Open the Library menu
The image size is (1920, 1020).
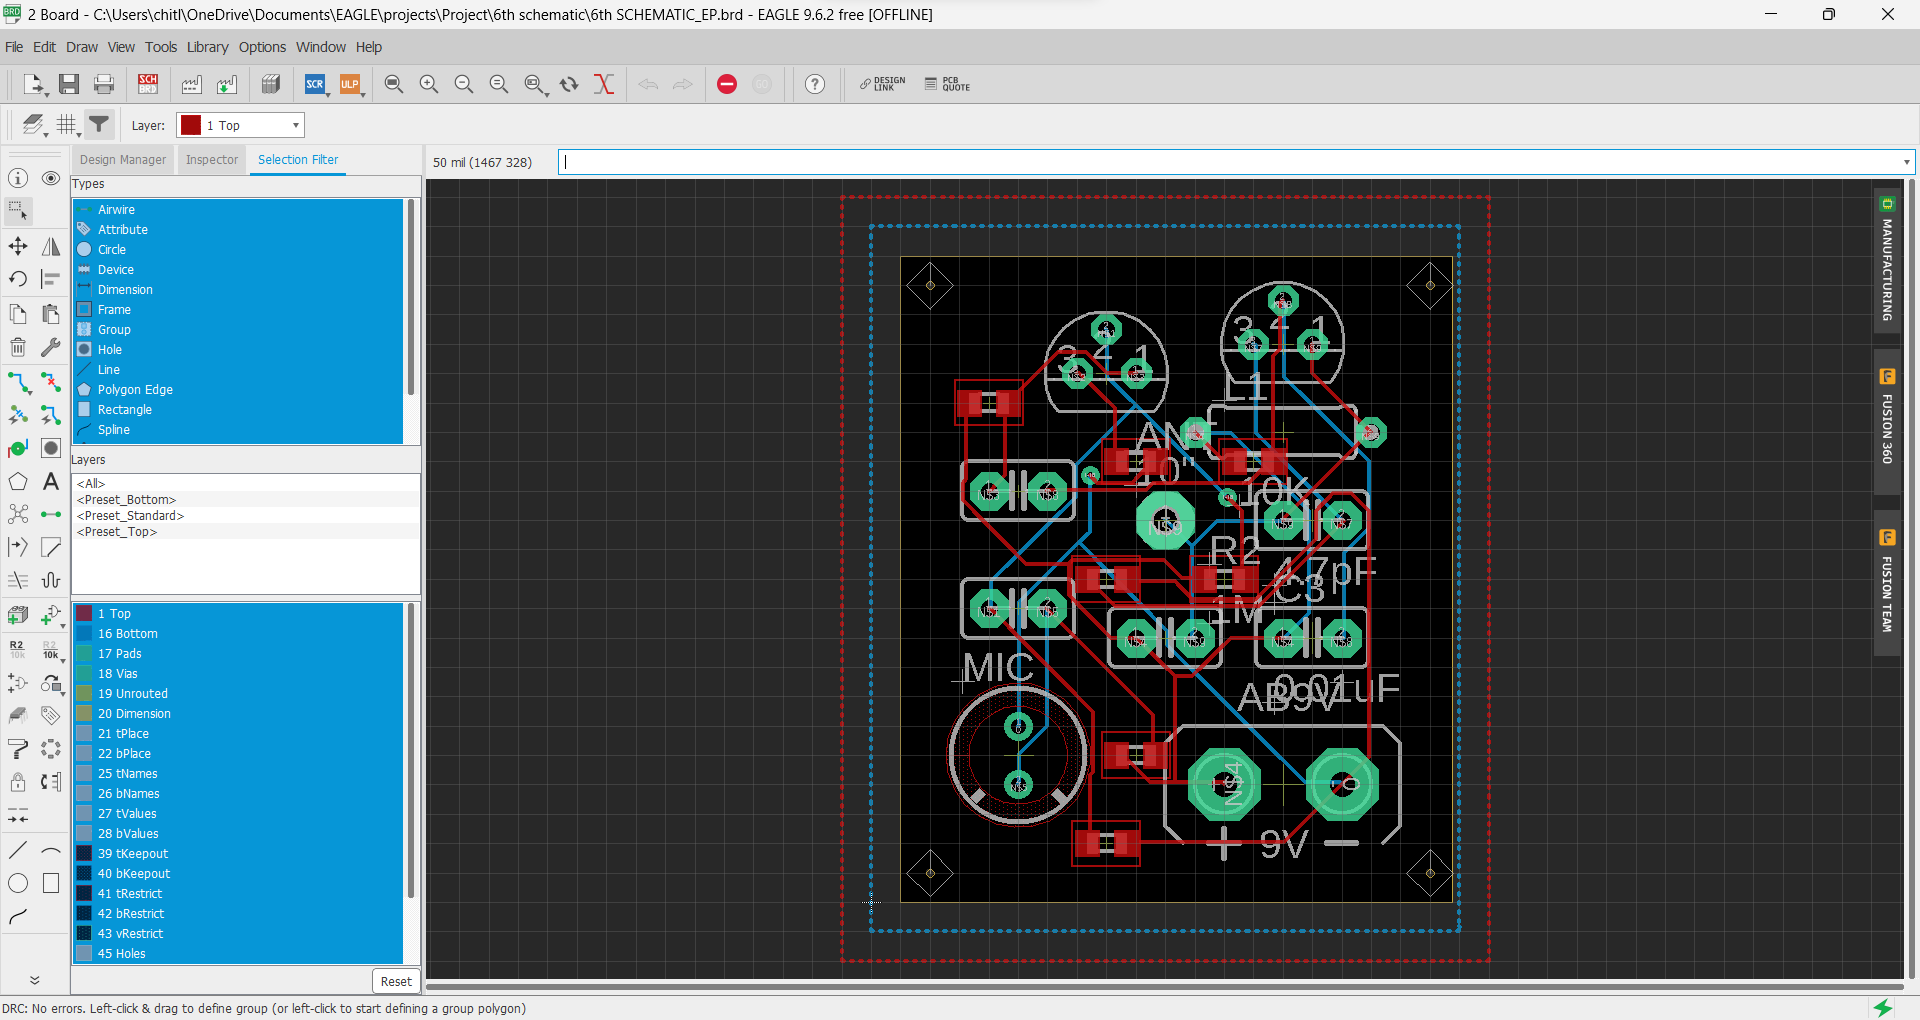click(207, 47)
